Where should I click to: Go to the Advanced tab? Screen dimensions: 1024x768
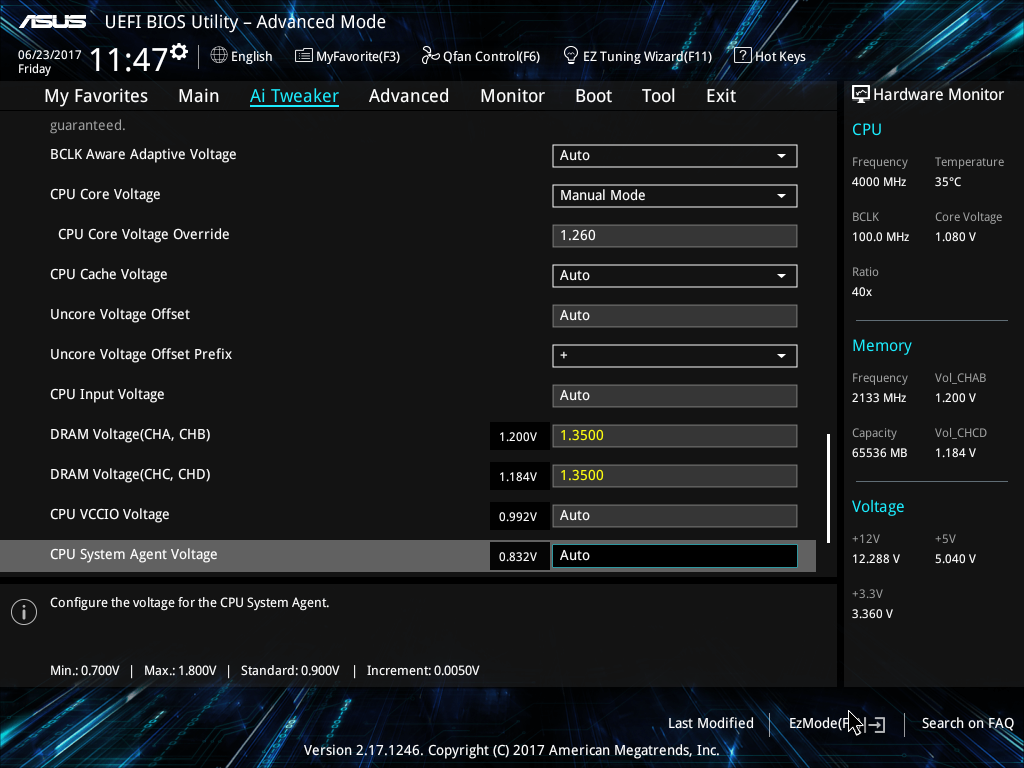point(409,96)
